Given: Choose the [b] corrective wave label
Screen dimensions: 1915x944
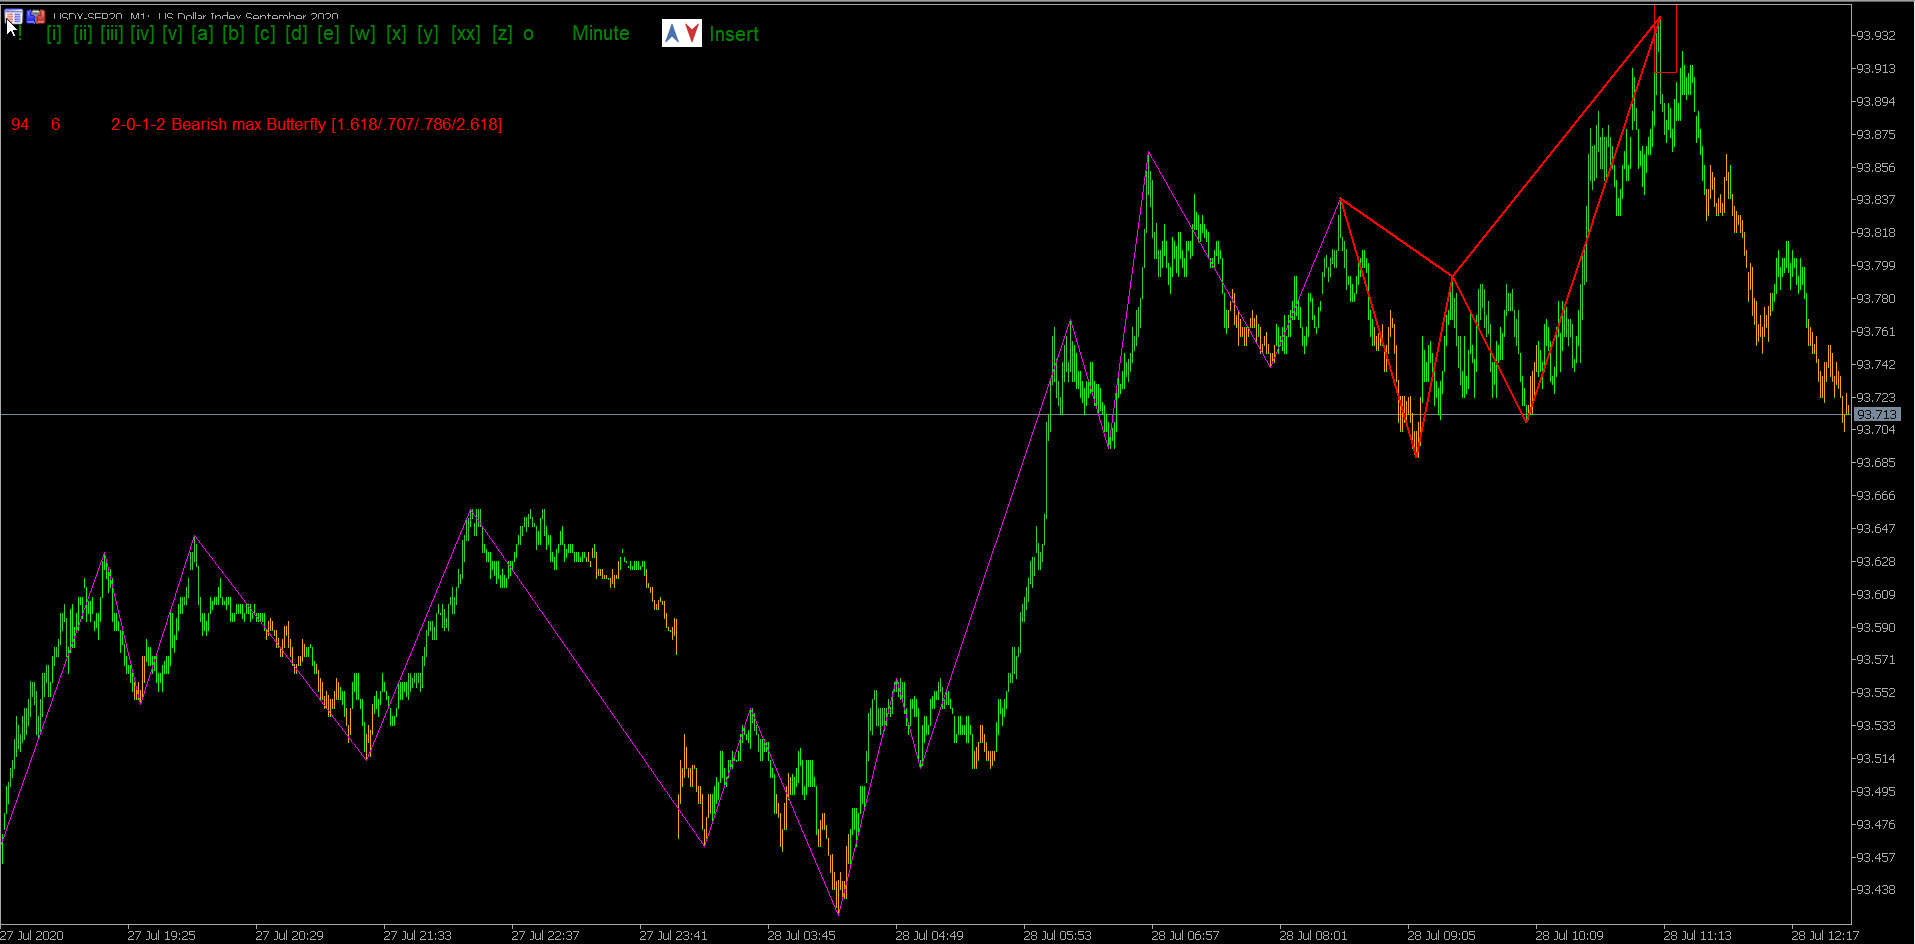Looking at the screenshot, I should (233, 33).
